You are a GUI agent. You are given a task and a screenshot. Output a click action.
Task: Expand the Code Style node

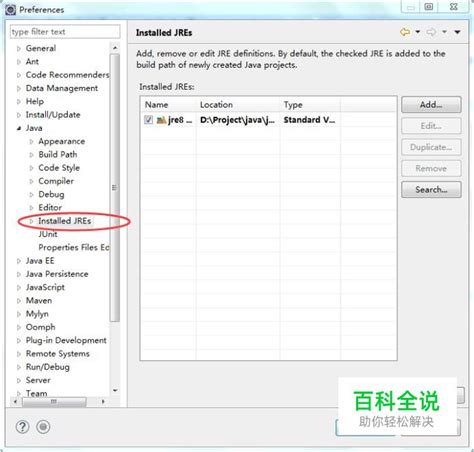coord(31,168)
